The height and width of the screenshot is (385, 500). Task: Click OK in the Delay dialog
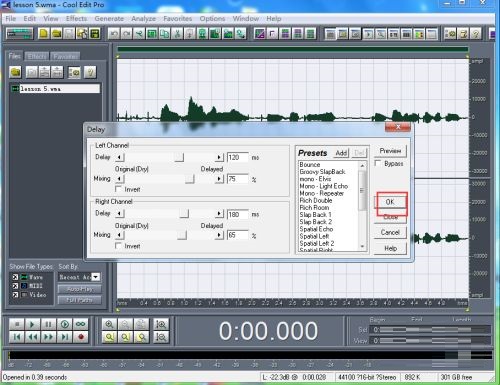point(390,202)
